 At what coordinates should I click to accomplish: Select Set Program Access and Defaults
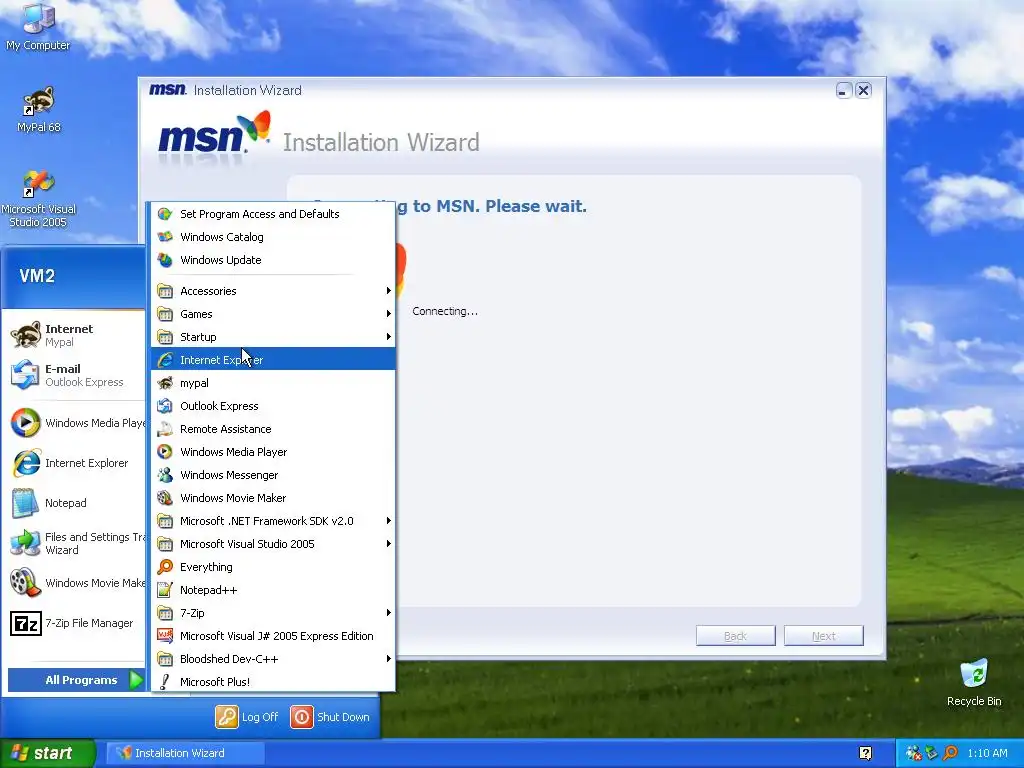[273, 214]
